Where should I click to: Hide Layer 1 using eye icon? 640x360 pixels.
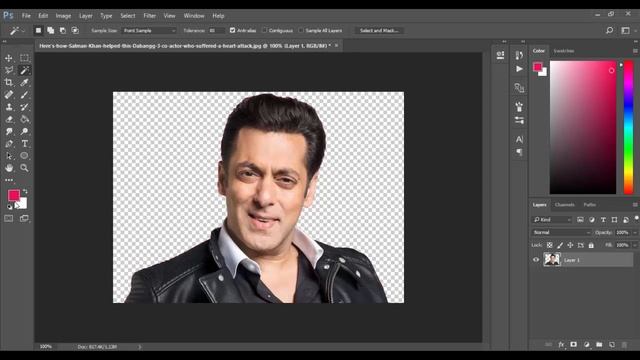[536, 260]
